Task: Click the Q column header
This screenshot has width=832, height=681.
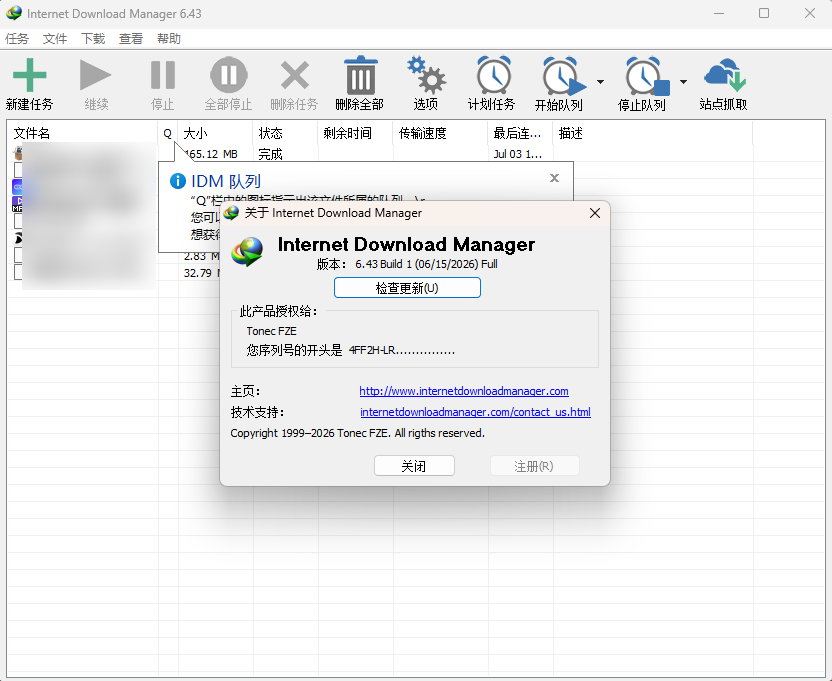Action: click(x=168, y=133)
